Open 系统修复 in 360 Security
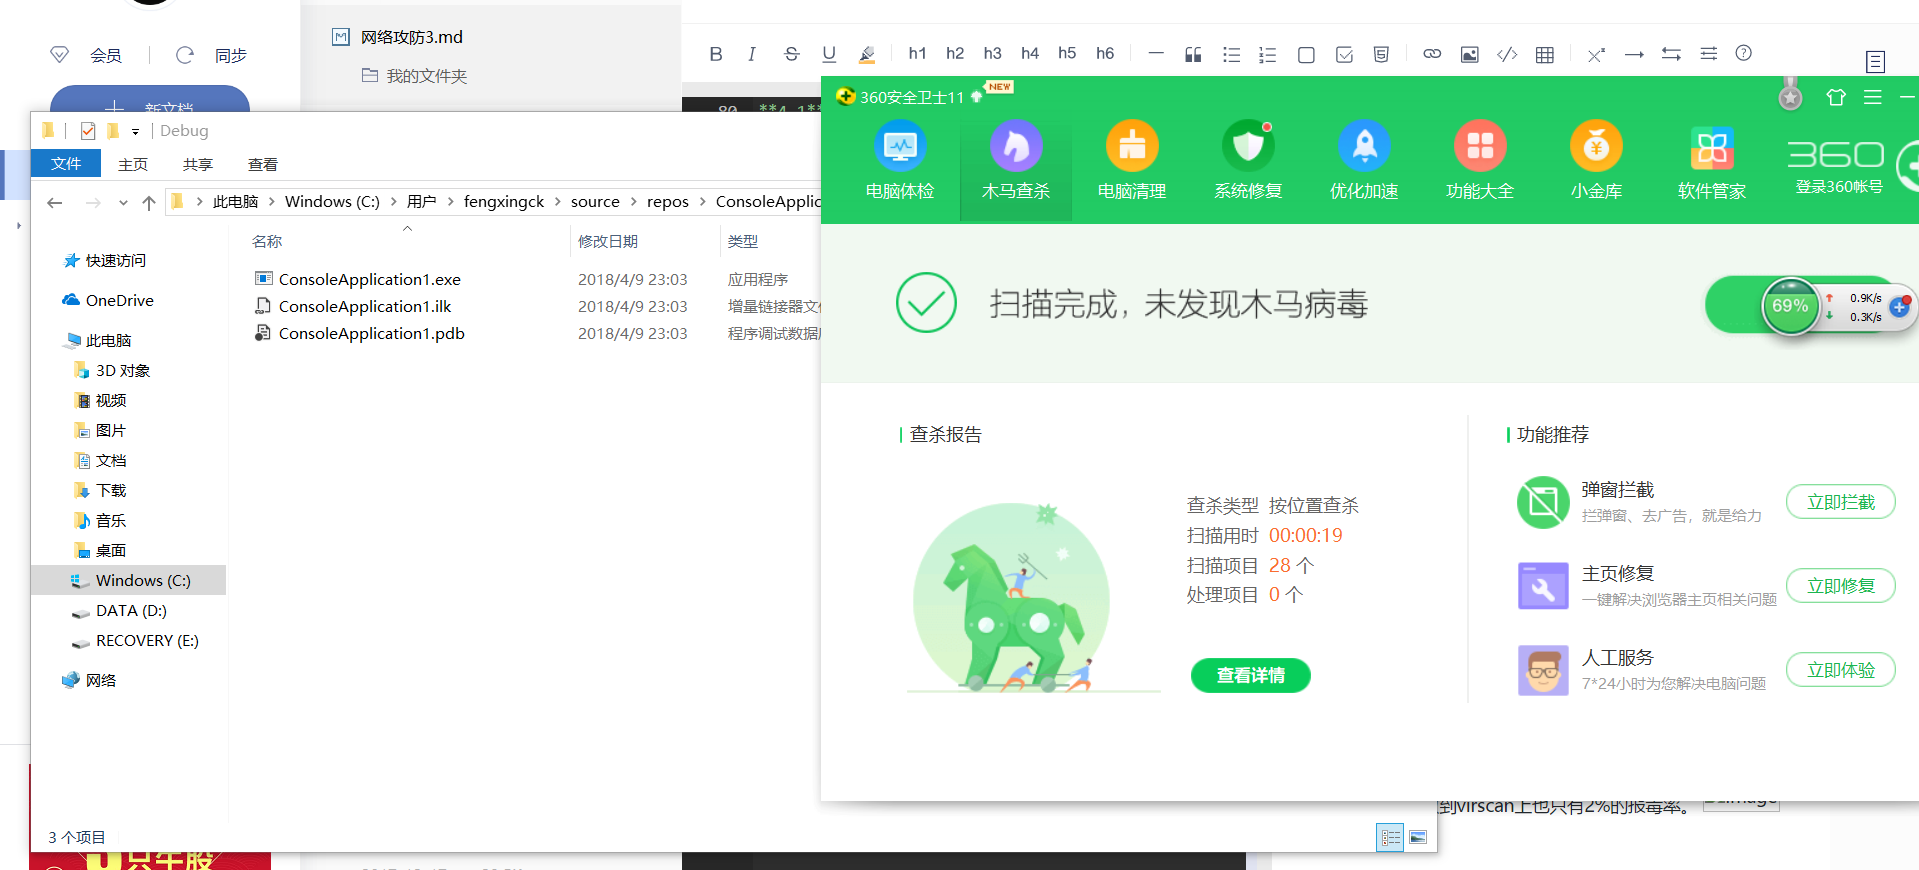Screen dimensions: 1919x870 coord(1248,160)
